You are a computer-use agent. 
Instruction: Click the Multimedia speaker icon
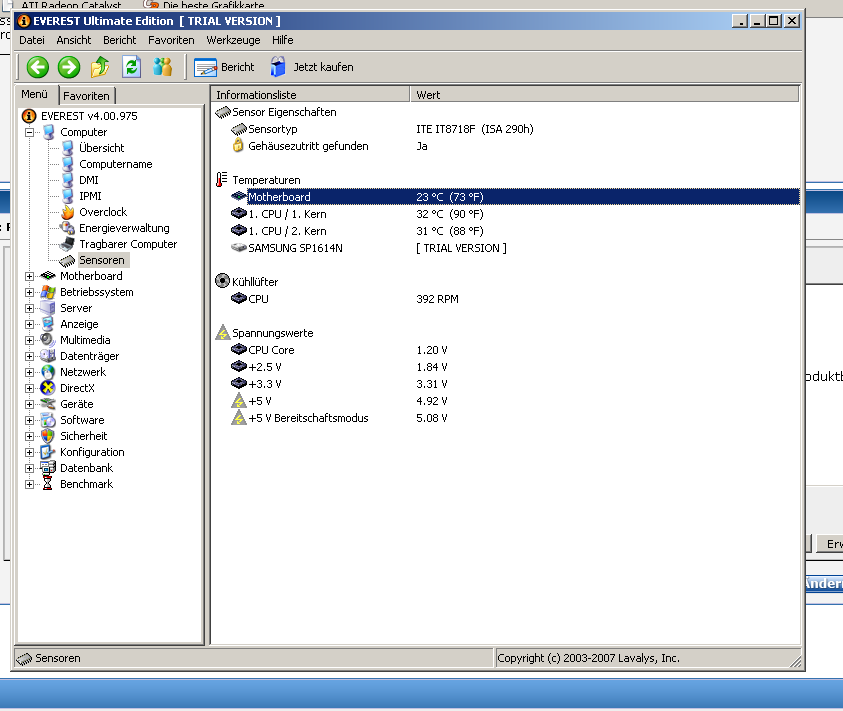[x=48, y=340]
